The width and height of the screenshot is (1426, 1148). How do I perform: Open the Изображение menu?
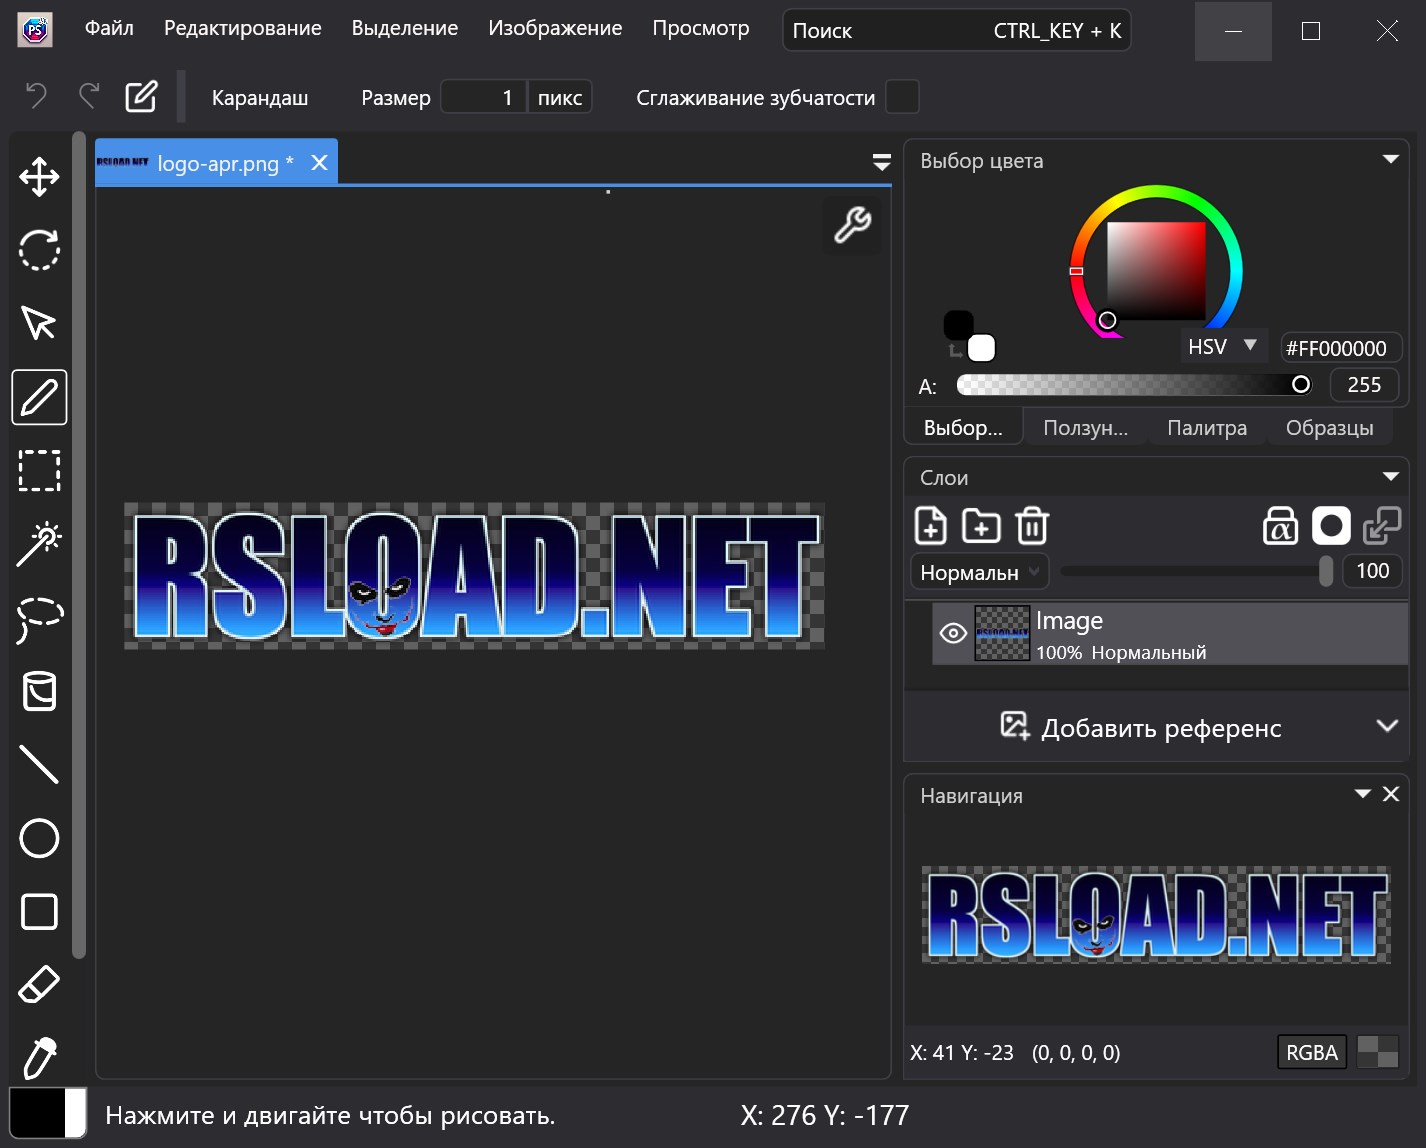point(555,28)
